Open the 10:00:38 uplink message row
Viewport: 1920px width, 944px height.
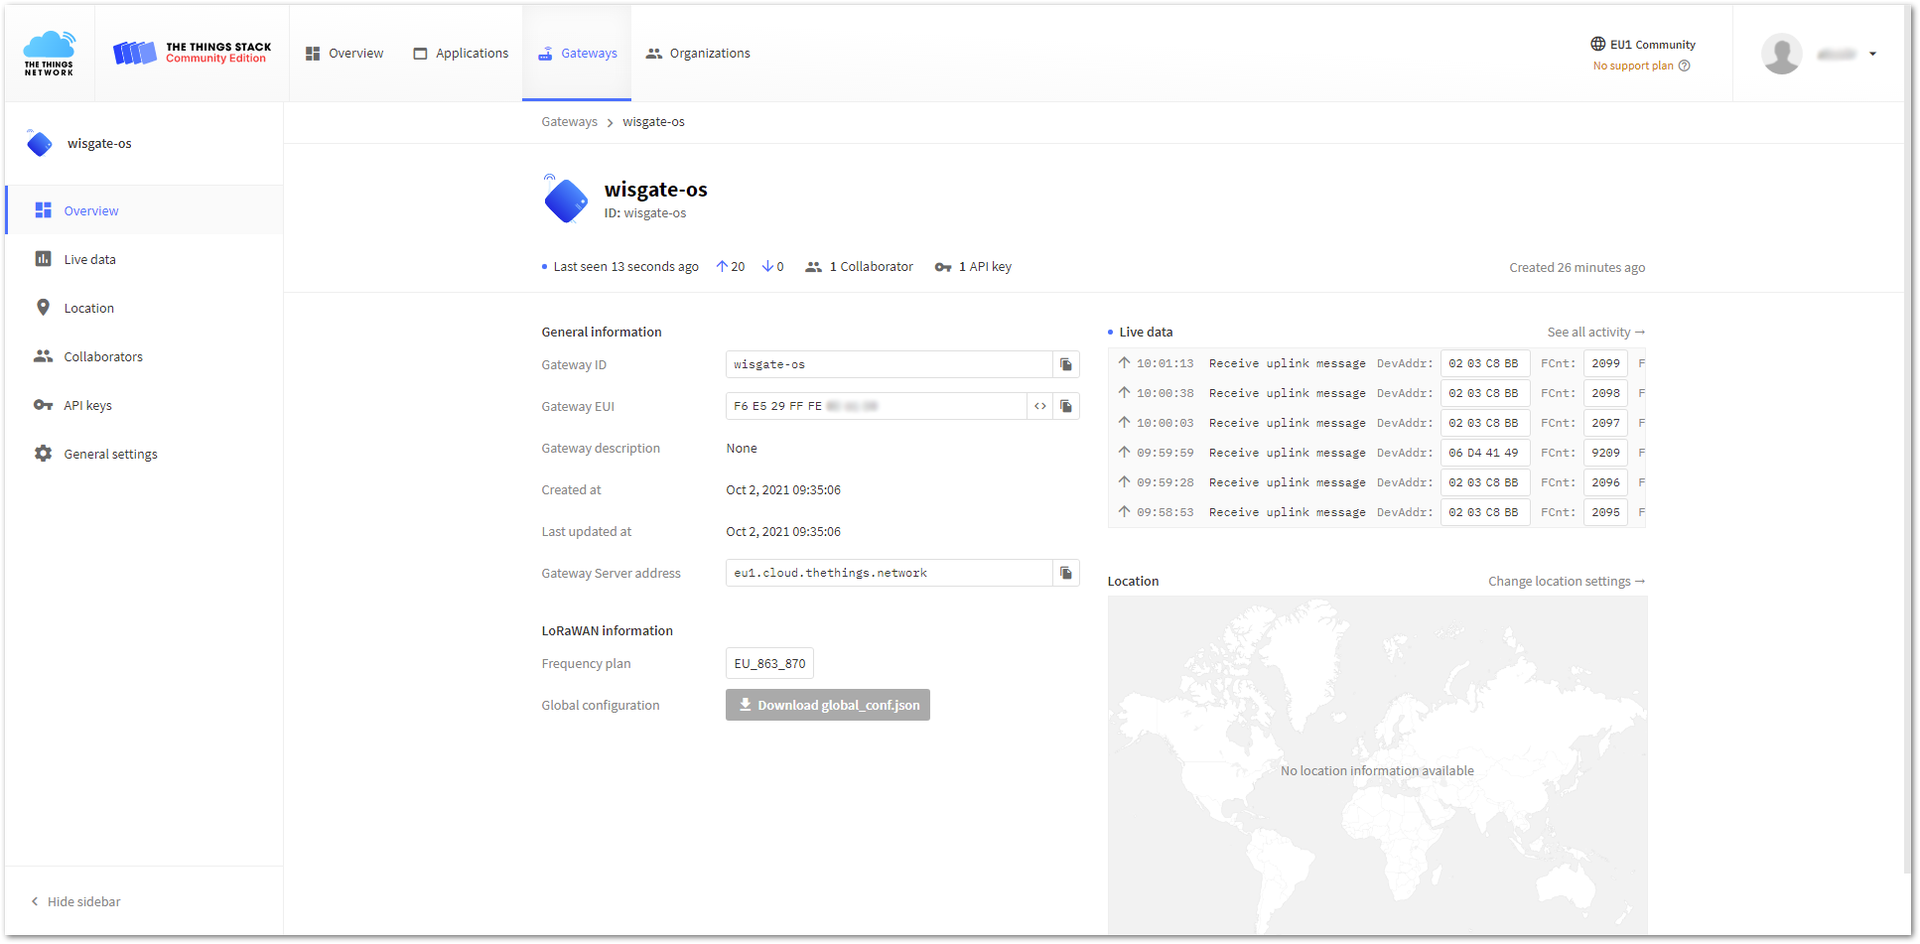click(1377, 393)
